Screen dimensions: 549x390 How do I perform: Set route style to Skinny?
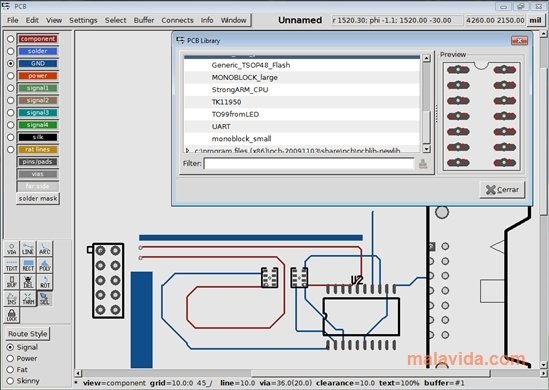pyautogui.click(x=10, y=381)
